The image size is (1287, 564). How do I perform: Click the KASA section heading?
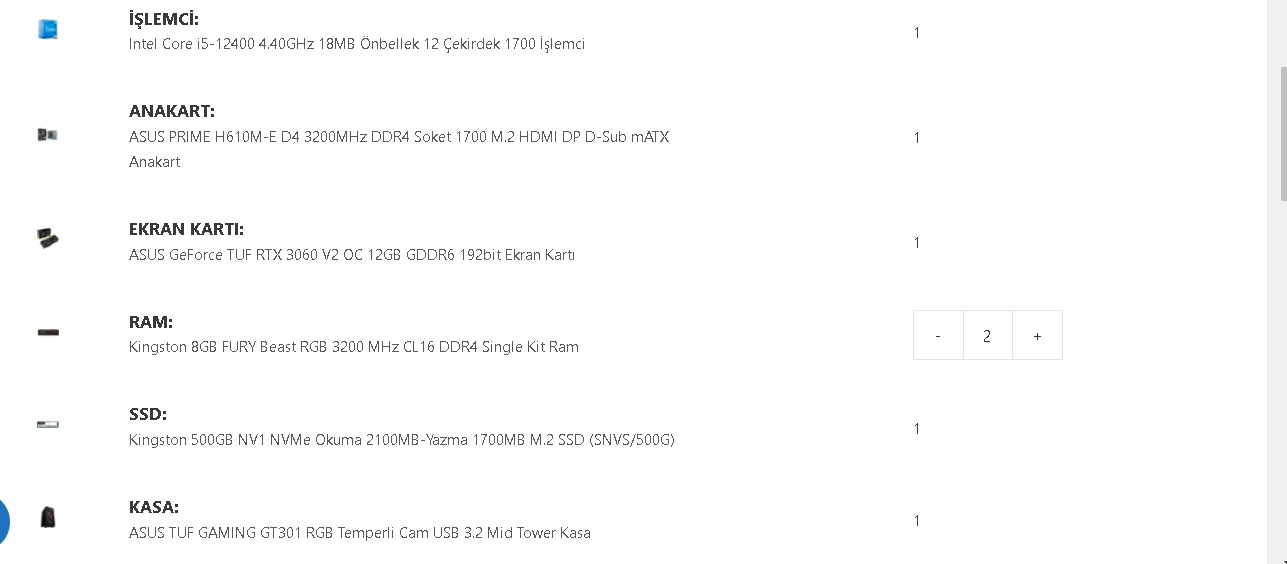154,507
